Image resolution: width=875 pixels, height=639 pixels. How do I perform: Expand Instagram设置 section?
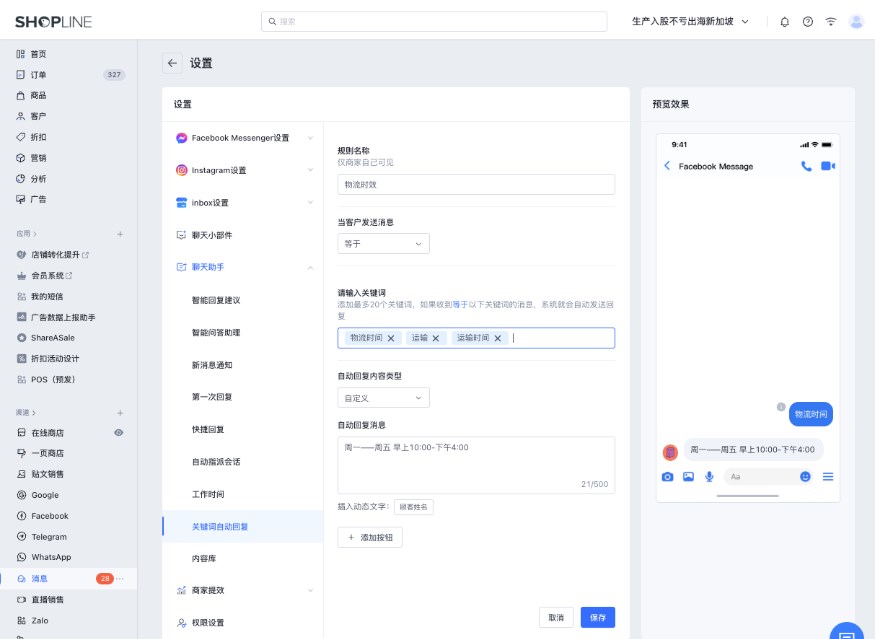click(x=310, y=170)
